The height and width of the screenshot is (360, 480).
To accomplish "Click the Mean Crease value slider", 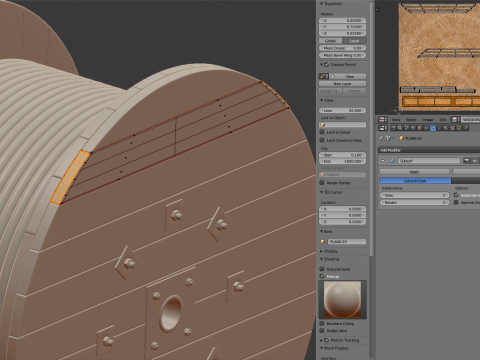I will click(342, 48).
